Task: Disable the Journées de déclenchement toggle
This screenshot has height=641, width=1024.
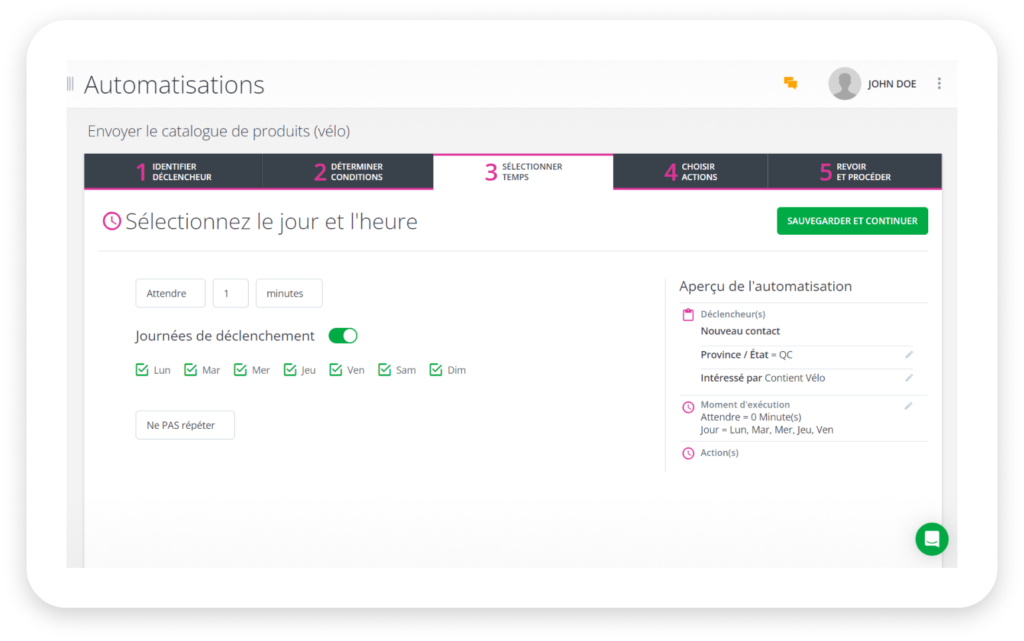Action: 342,335
